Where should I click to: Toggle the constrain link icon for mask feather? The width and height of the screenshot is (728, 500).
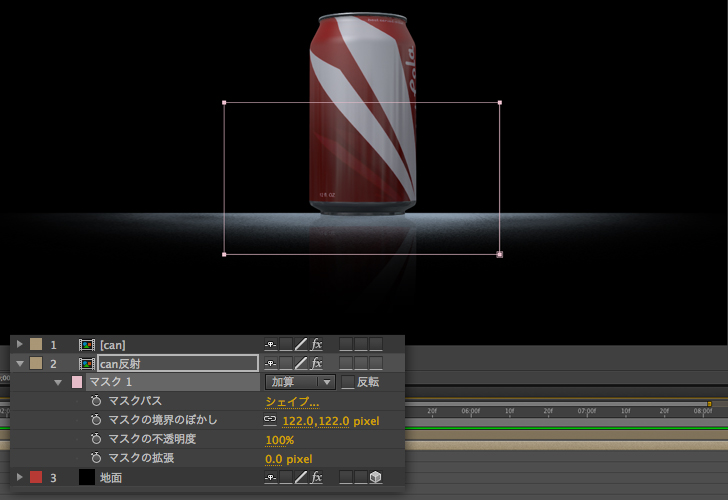tap(270, 420)
